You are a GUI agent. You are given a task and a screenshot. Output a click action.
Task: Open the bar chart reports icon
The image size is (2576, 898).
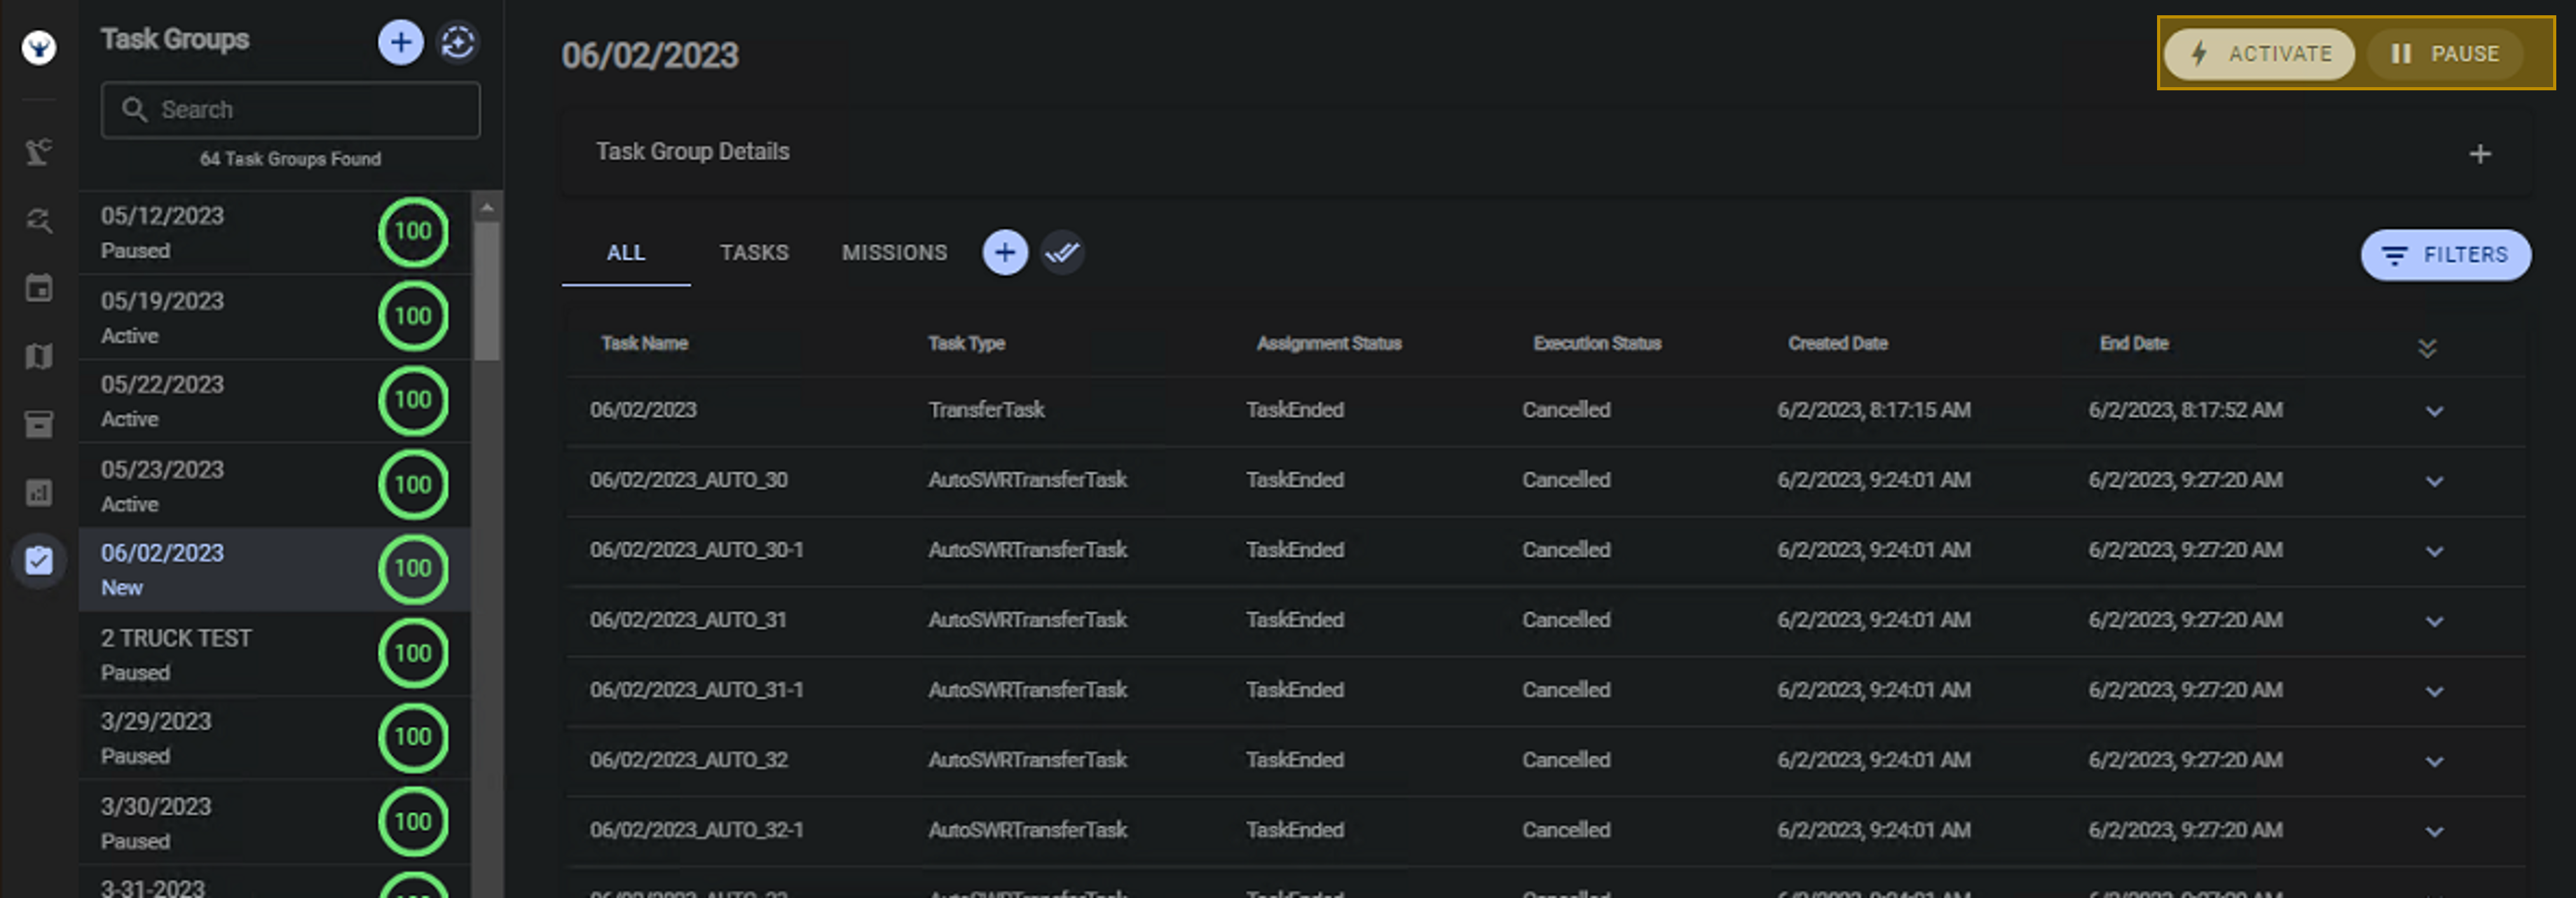tap(38, 492)
